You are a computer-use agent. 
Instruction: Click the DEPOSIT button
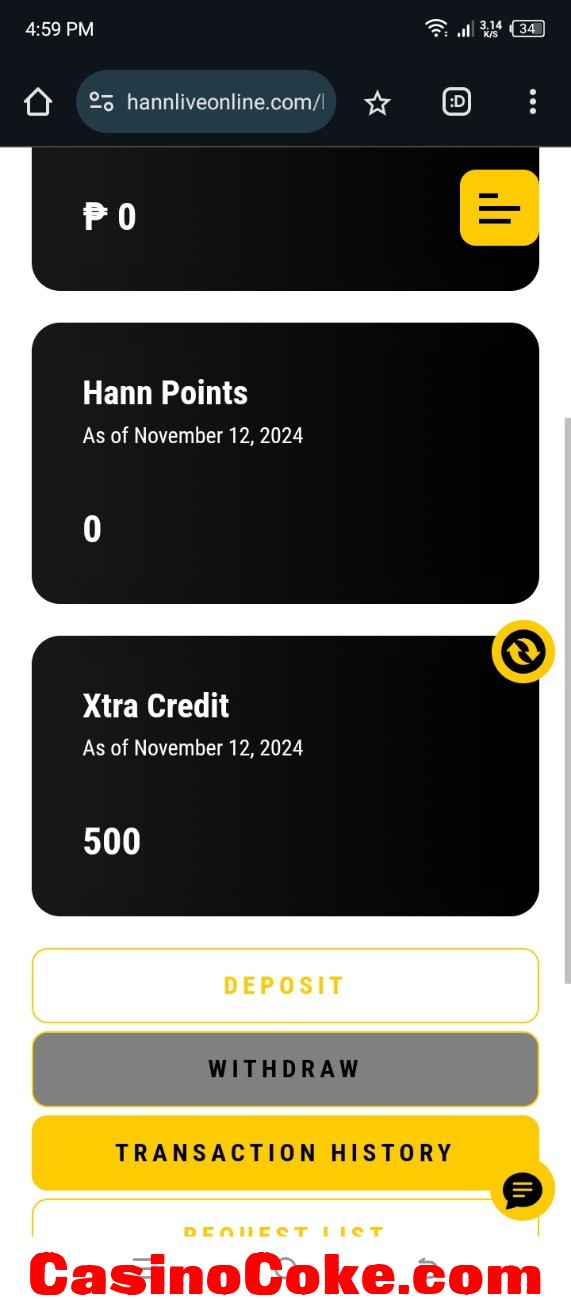[x=285, y=985]
